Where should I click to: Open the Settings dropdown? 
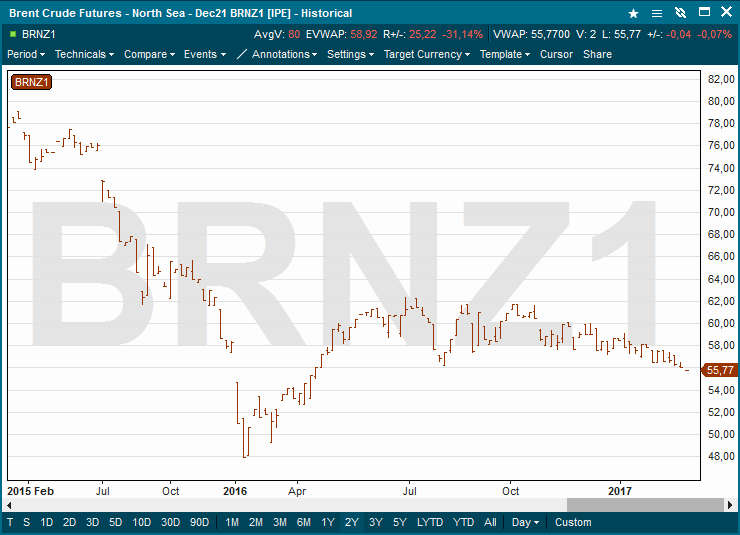pyautogui.click(x=351, y=54)
